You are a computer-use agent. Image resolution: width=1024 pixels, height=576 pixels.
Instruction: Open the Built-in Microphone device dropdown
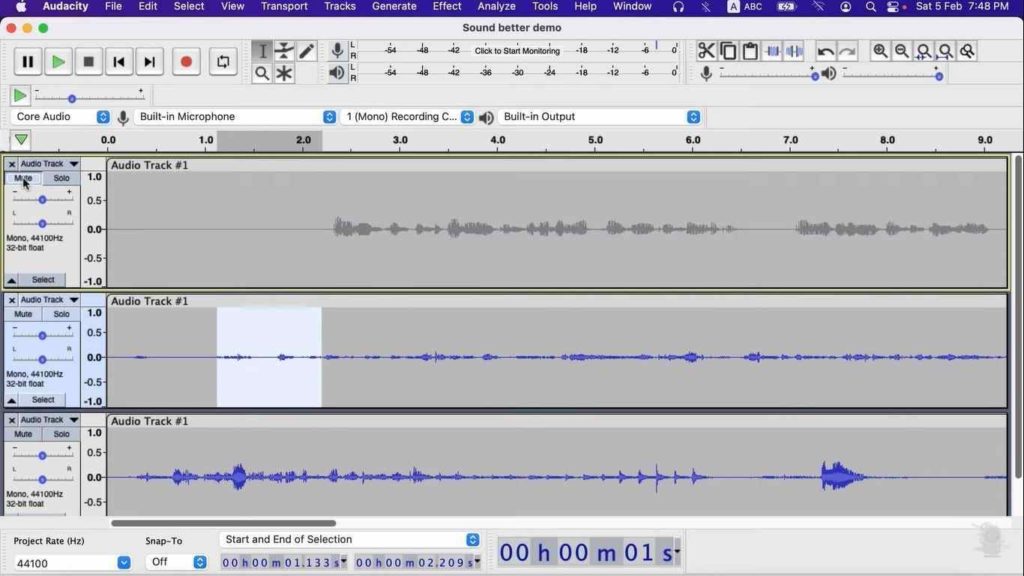click(235, 117)
